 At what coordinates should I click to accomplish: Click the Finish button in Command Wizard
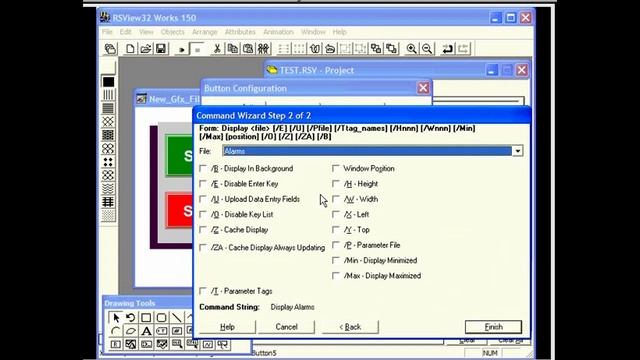pos(493,327)
